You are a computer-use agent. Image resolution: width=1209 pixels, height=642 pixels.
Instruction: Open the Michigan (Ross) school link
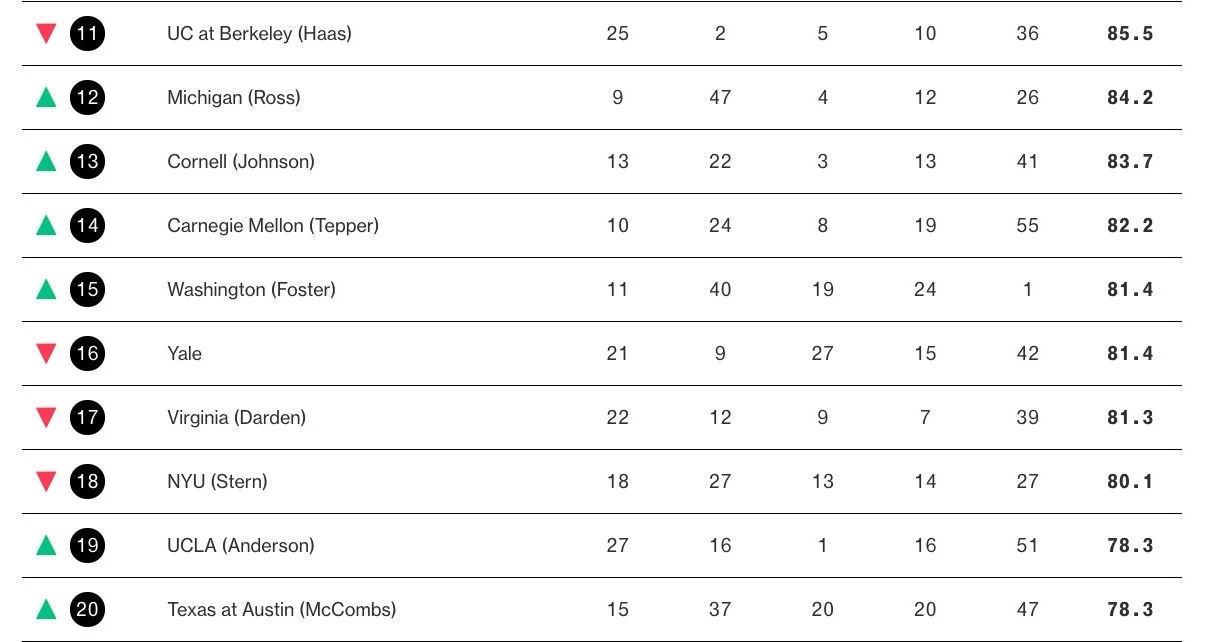coord(233,97)
